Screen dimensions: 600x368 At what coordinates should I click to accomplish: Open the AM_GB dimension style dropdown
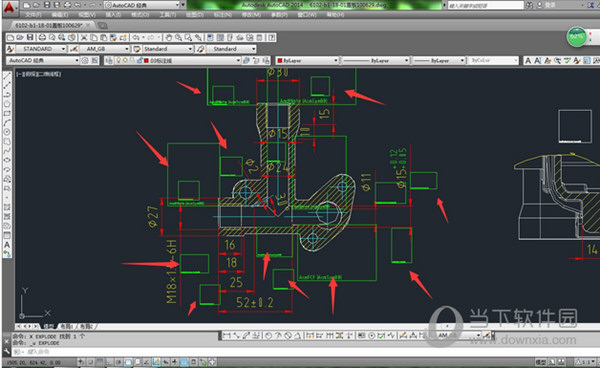[104, 49]
